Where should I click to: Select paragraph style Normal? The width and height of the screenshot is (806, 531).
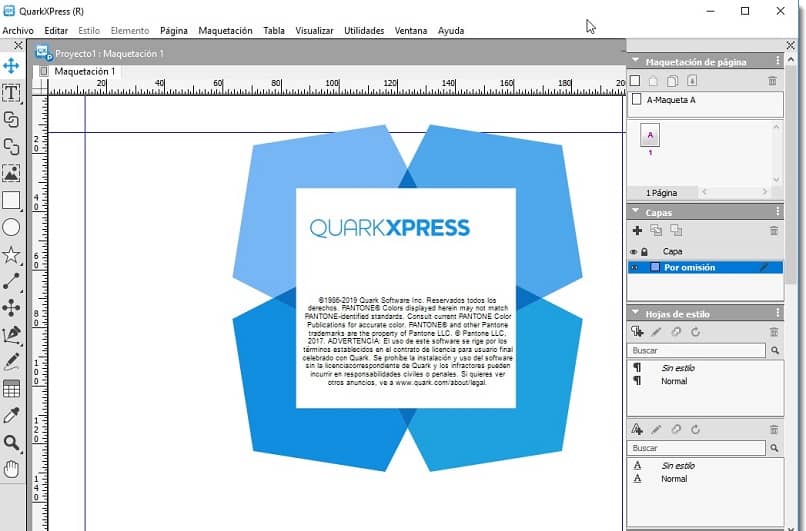coord(674,381)
